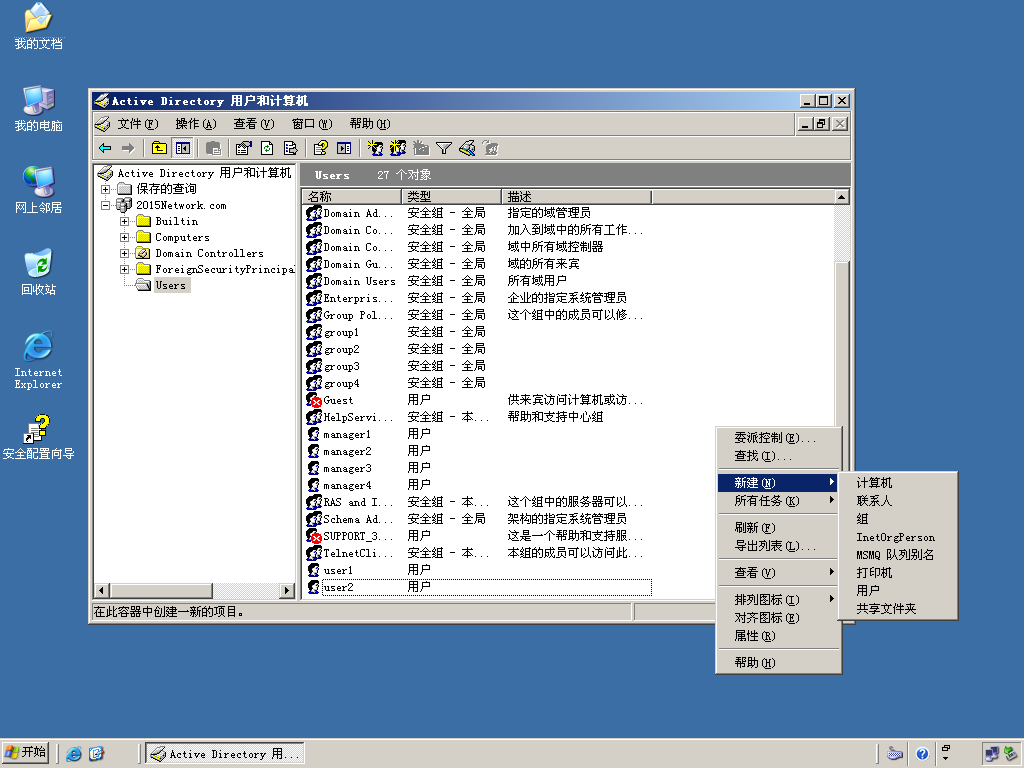The image size is (1024, 768).
Task: Create a new 共享文件夹 from the submenu
Action: click(x=898, y=609)
